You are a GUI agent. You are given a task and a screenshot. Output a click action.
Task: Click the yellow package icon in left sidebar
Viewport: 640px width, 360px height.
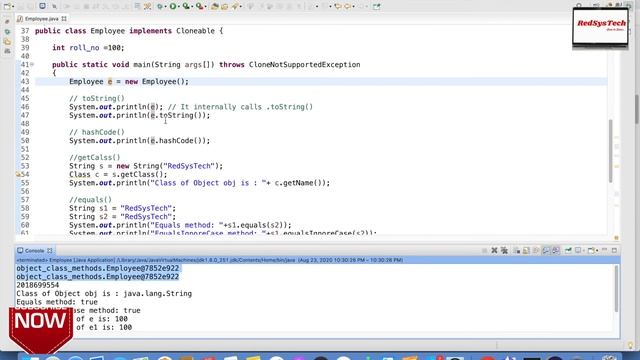click(7, 42)
